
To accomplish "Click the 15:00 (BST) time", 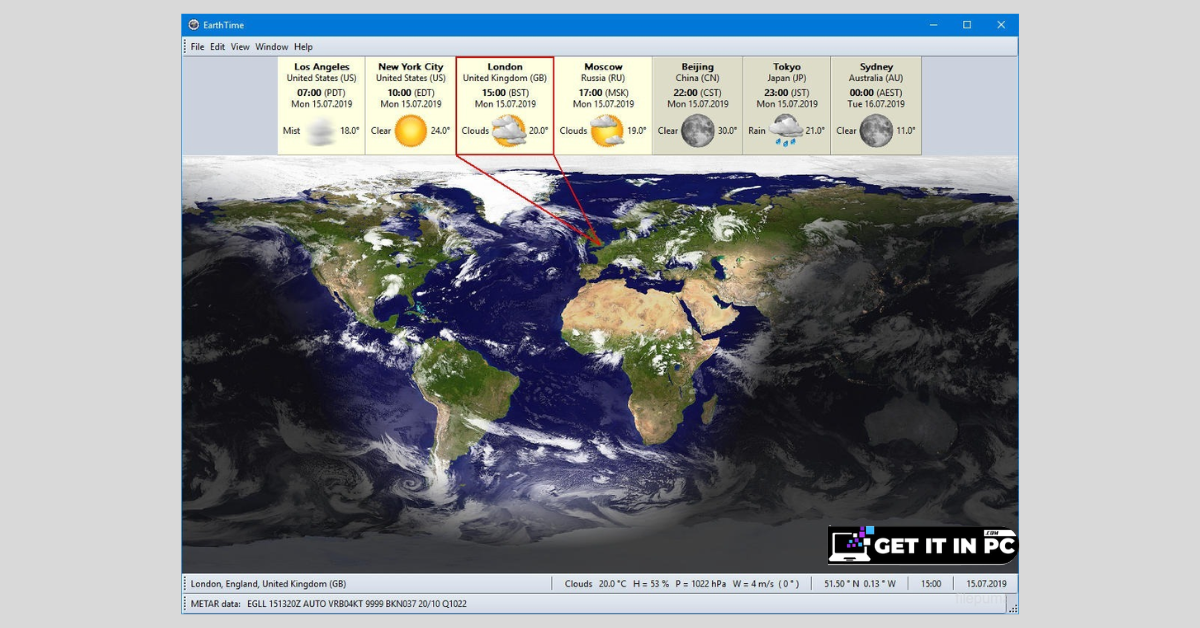I will click(505, 92).
